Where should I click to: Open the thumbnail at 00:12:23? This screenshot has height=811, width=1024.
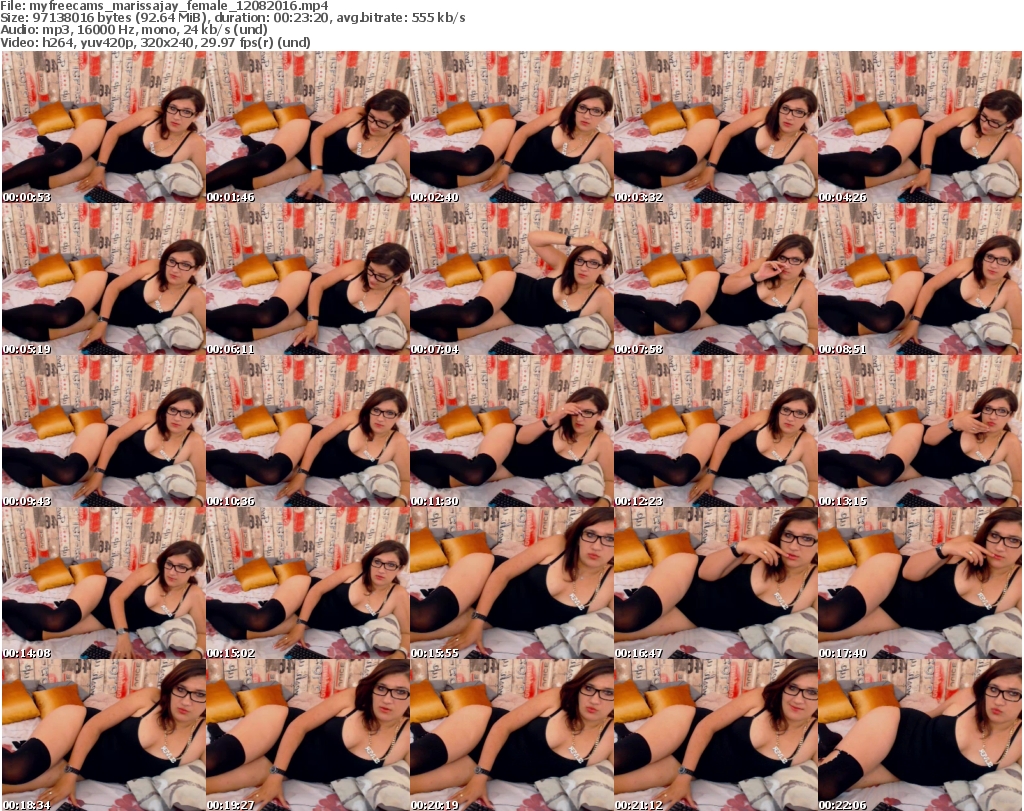click(716, 431)
